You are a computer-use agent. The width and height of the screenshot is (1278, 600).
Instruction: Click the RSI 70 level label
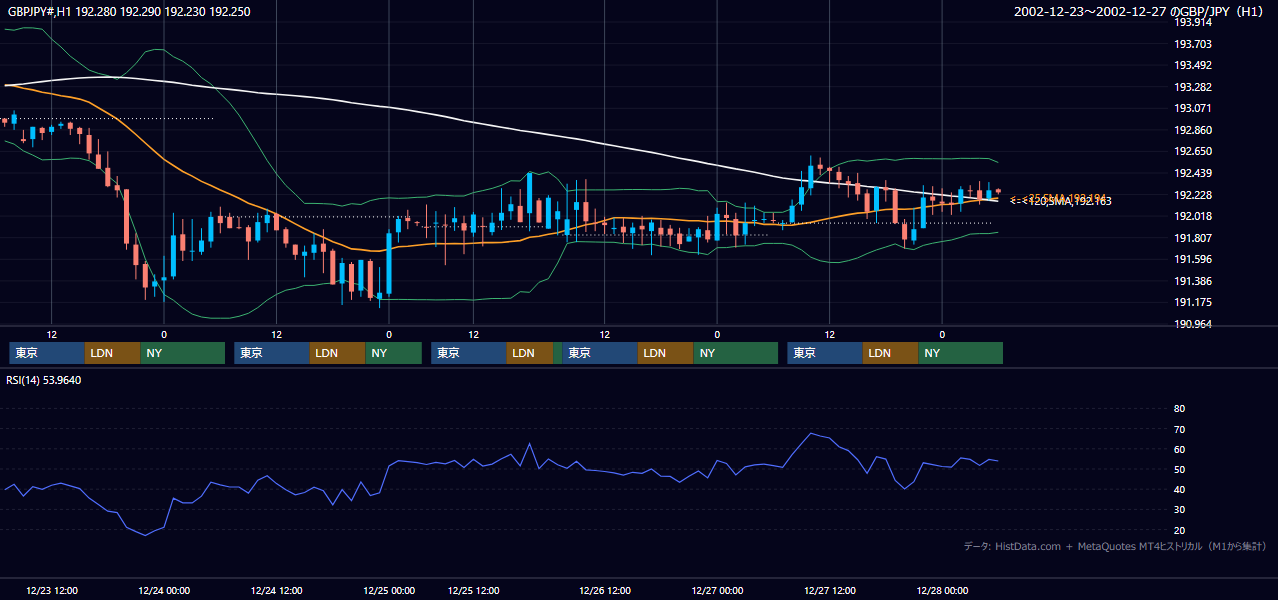click(1179, 429)
